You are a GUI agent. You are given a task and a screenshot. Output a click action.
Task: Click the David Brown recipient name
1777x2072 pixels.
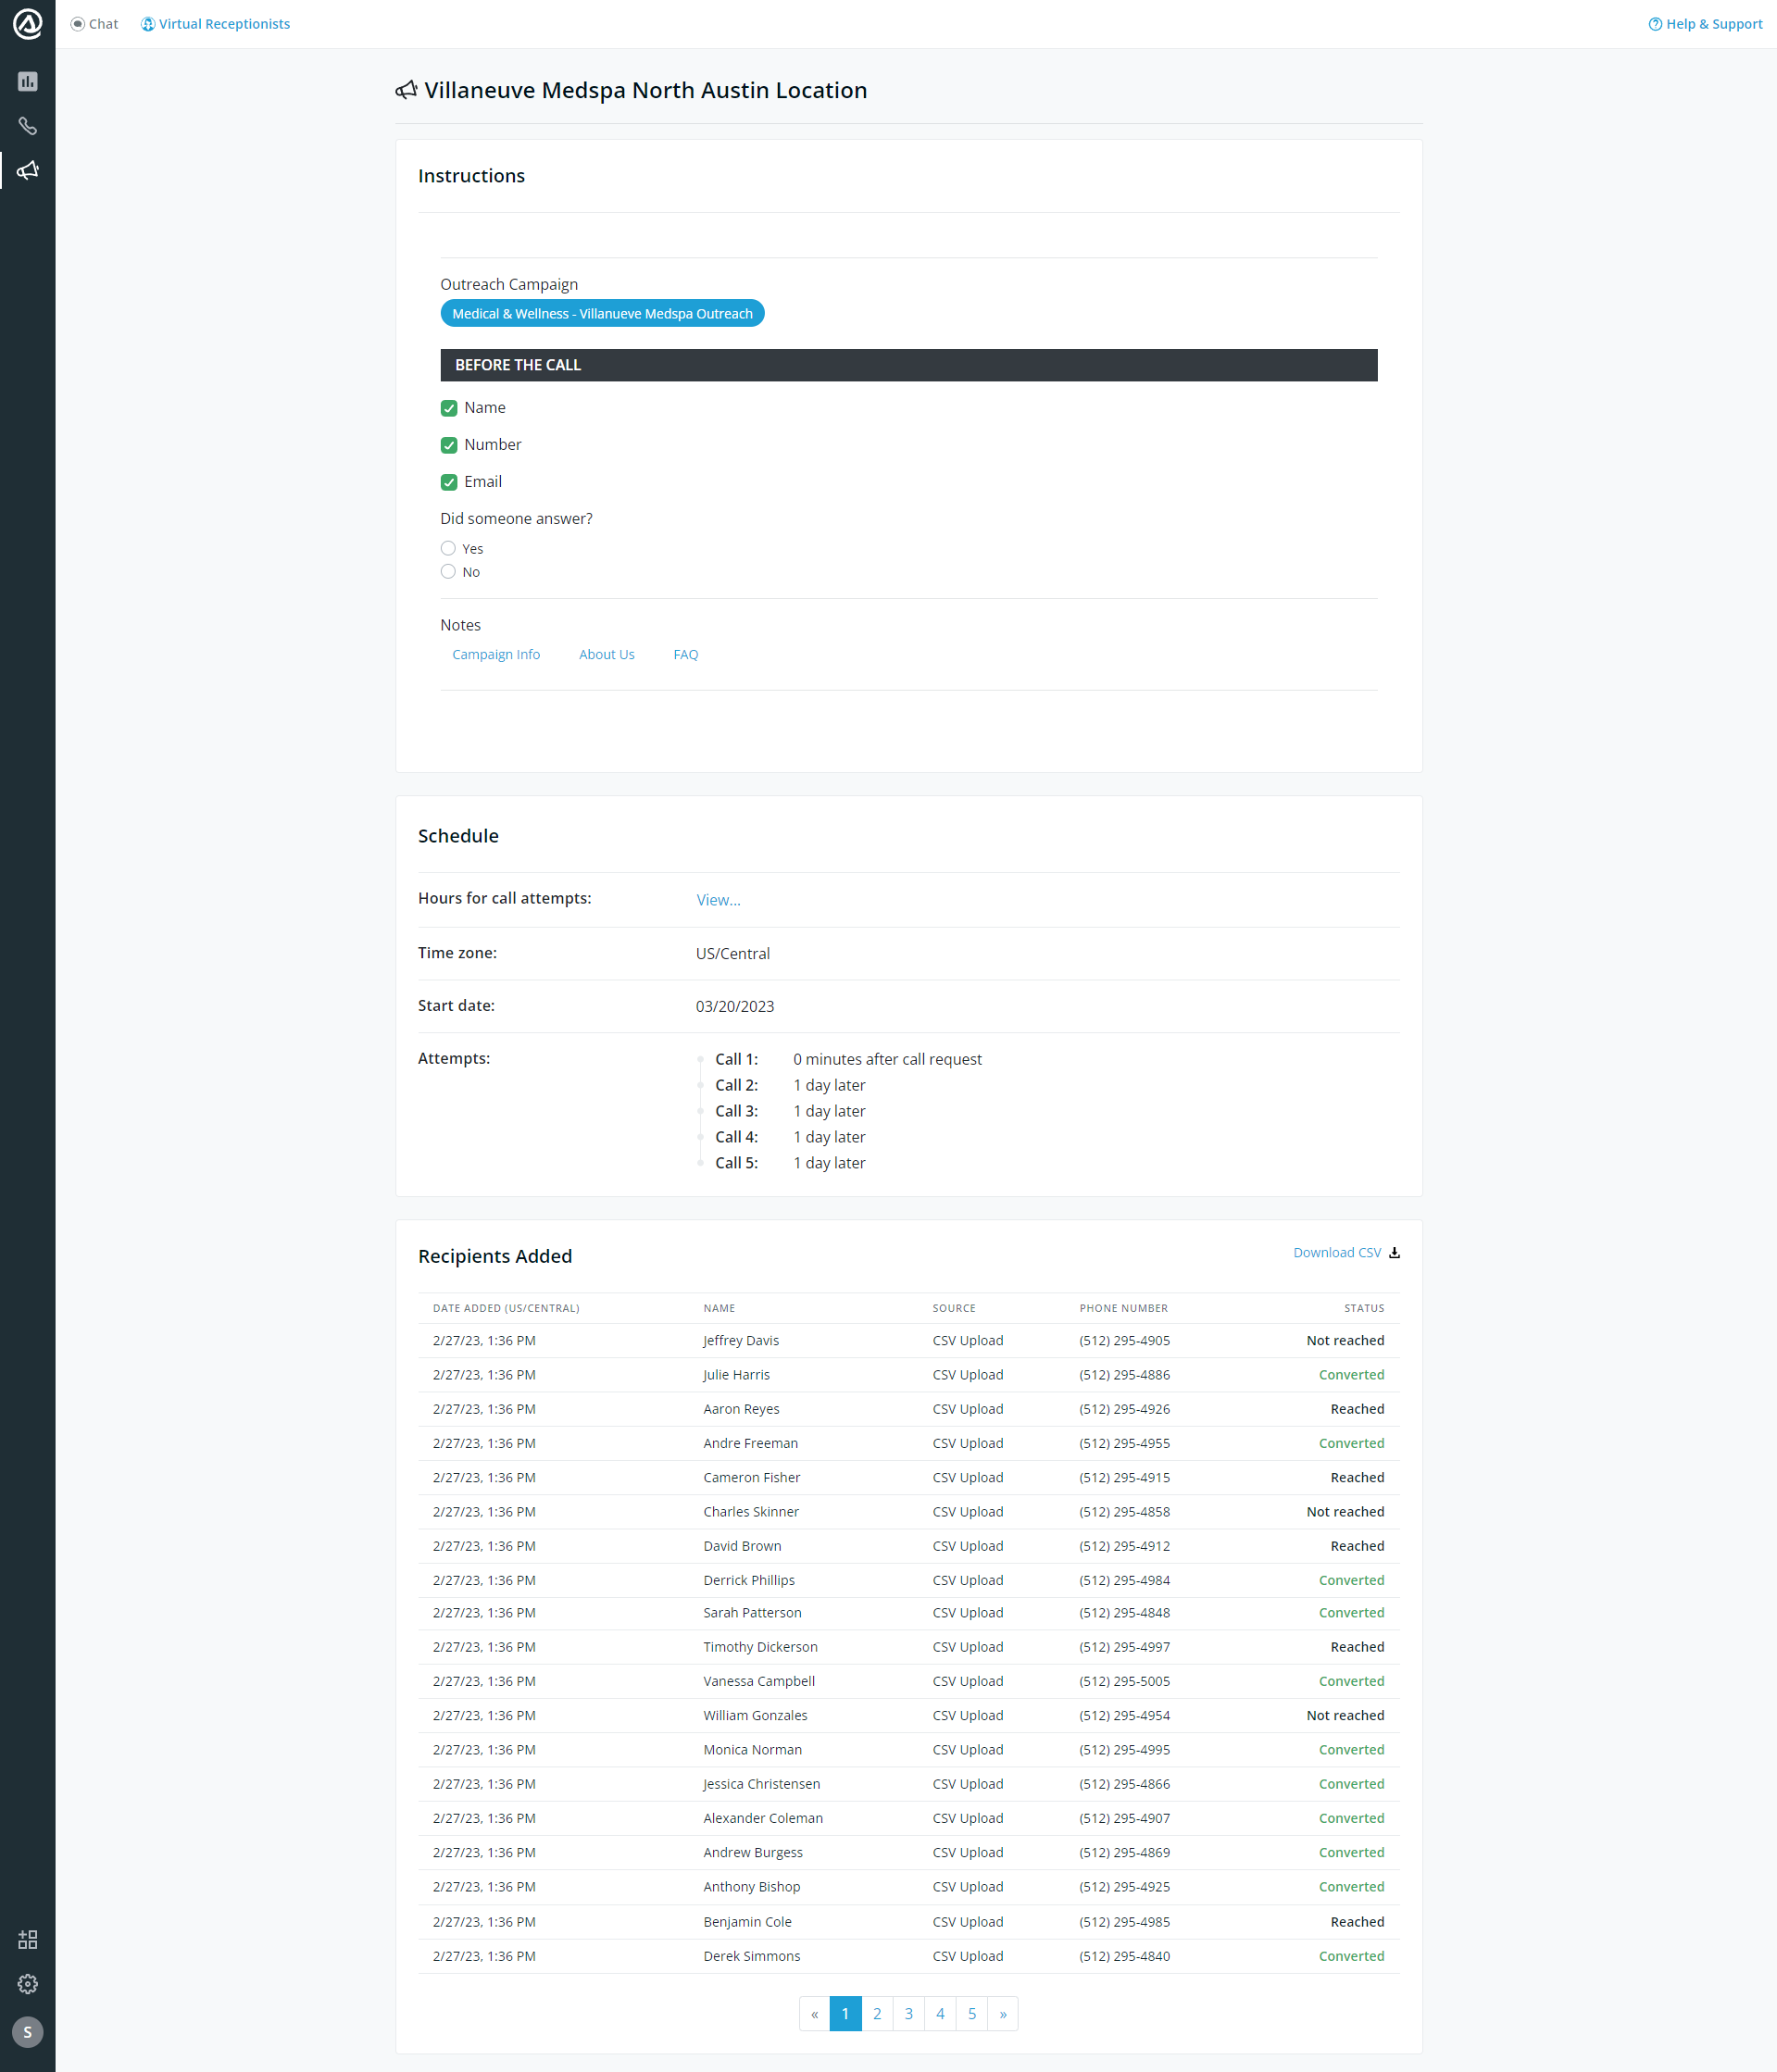(742, 1545)
